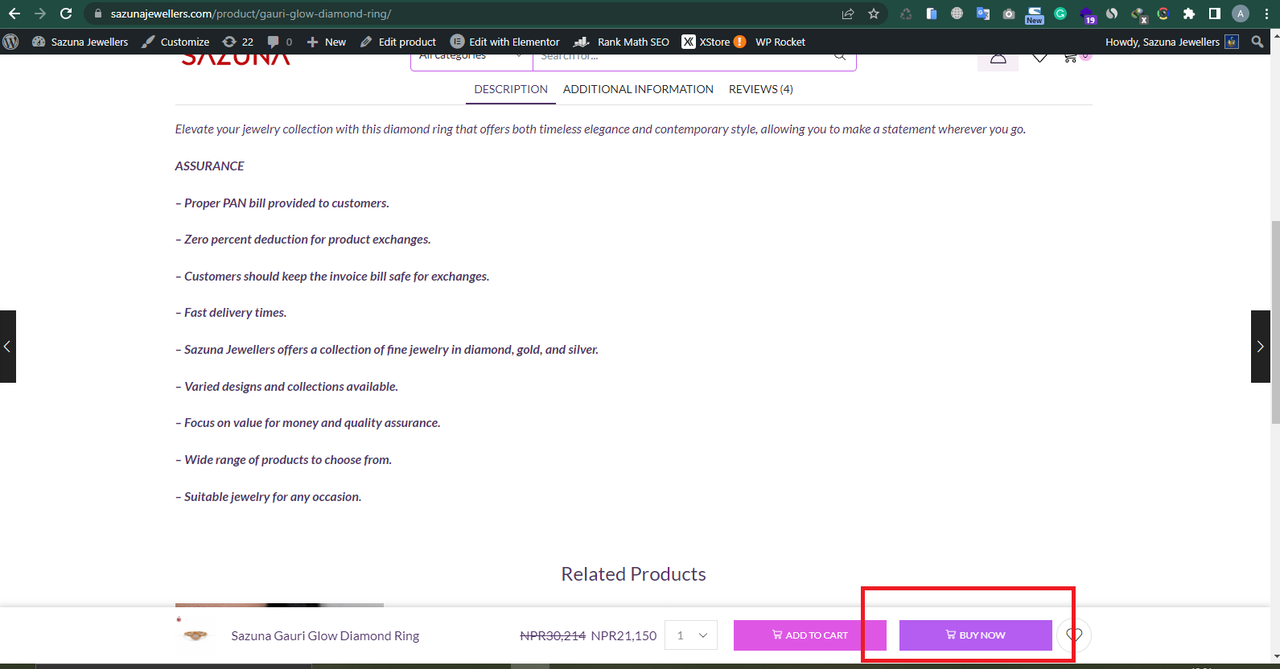Open the All categories dropdown
1280x669 pixels.
pyautogui.click(x=471, y=58)
